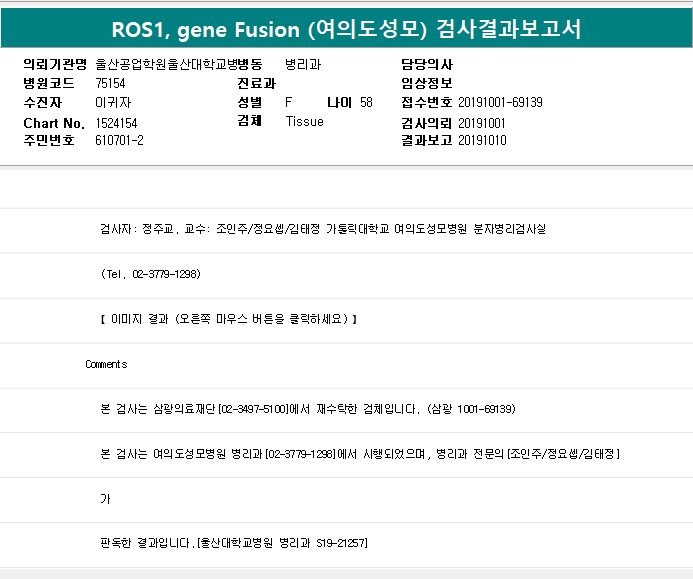The height and width of the screenshot is (579, 693).
Task: Click the 주민번호 value 610701-2
Action: (x=119, y=140)
